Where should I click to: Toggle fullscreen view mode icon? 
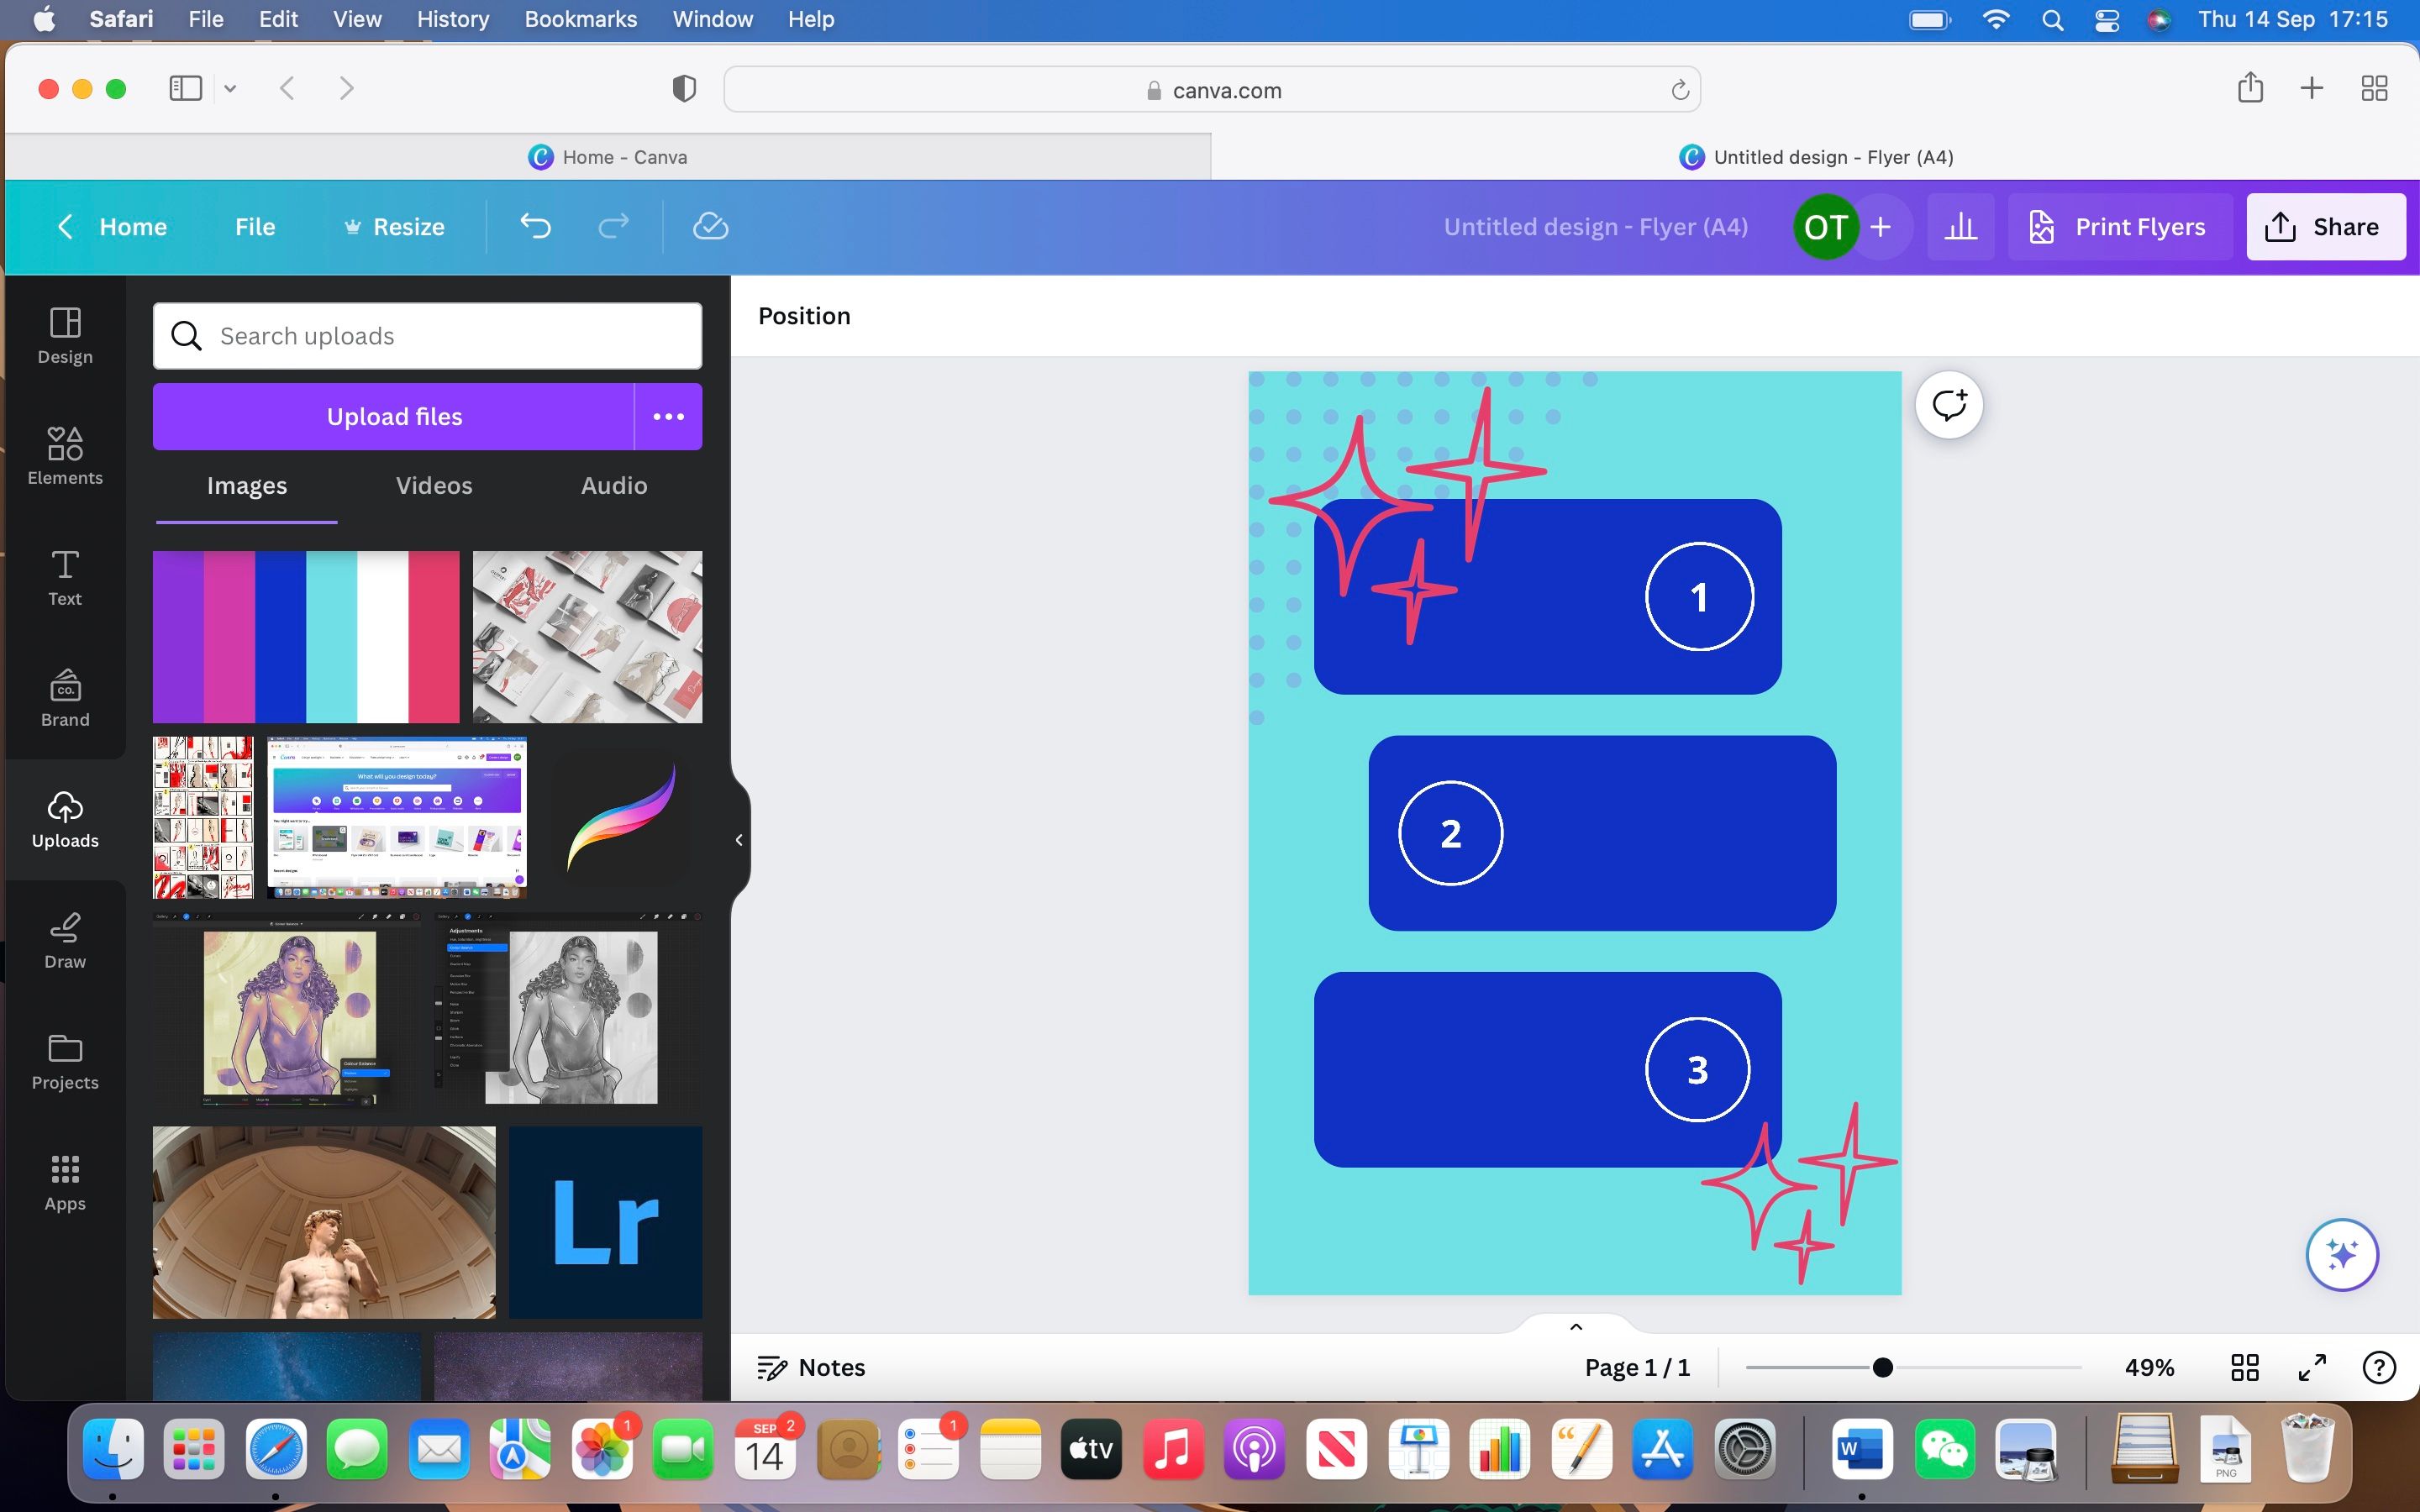(x=2312, y=1368)
